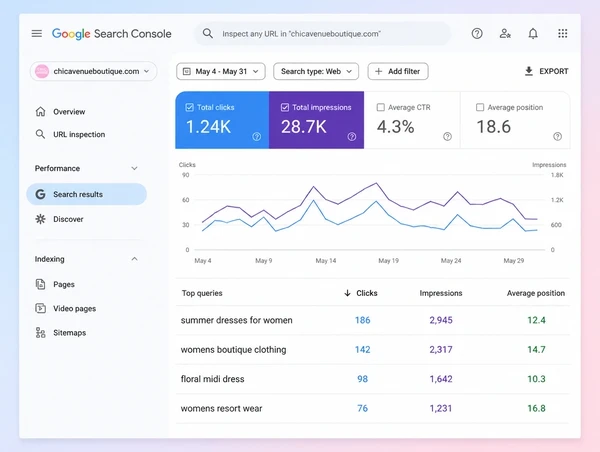The image size is (600, 452).
Task: Click the search magnifier icon in URL bar
Action: [208, 33]
